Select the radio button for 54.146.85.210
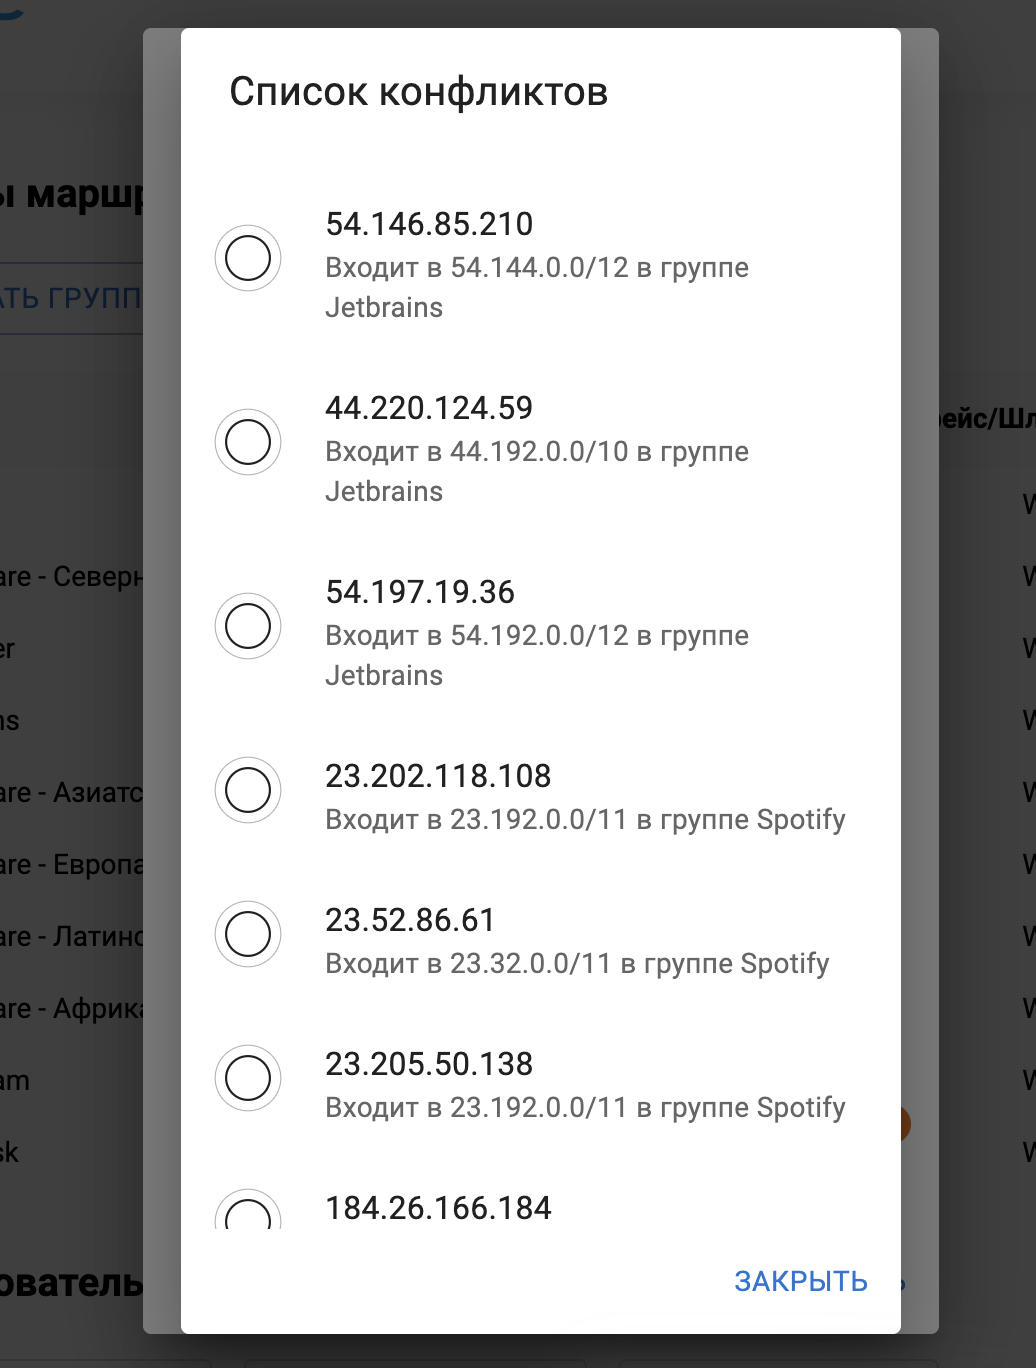The height and width of the screenshot is (1368, 1036). click(248, 258)
